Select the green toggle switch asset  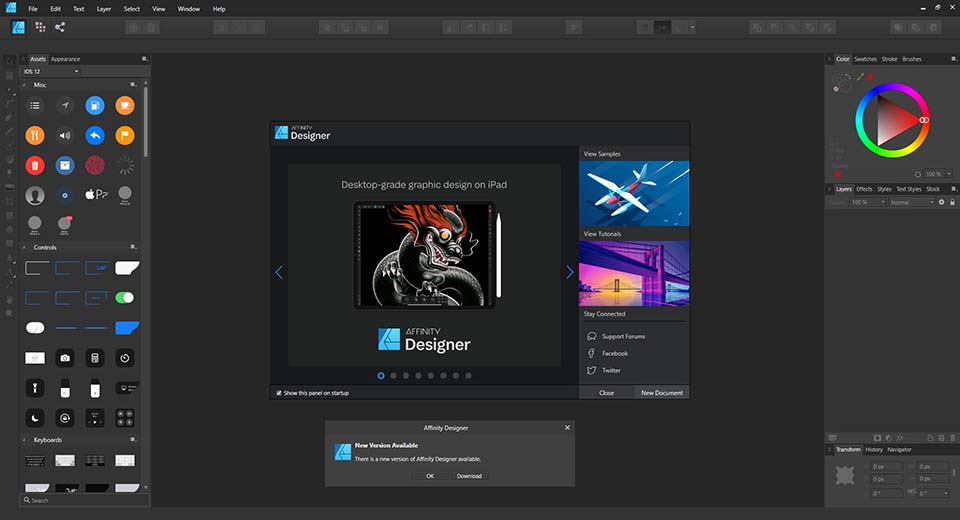125,298
